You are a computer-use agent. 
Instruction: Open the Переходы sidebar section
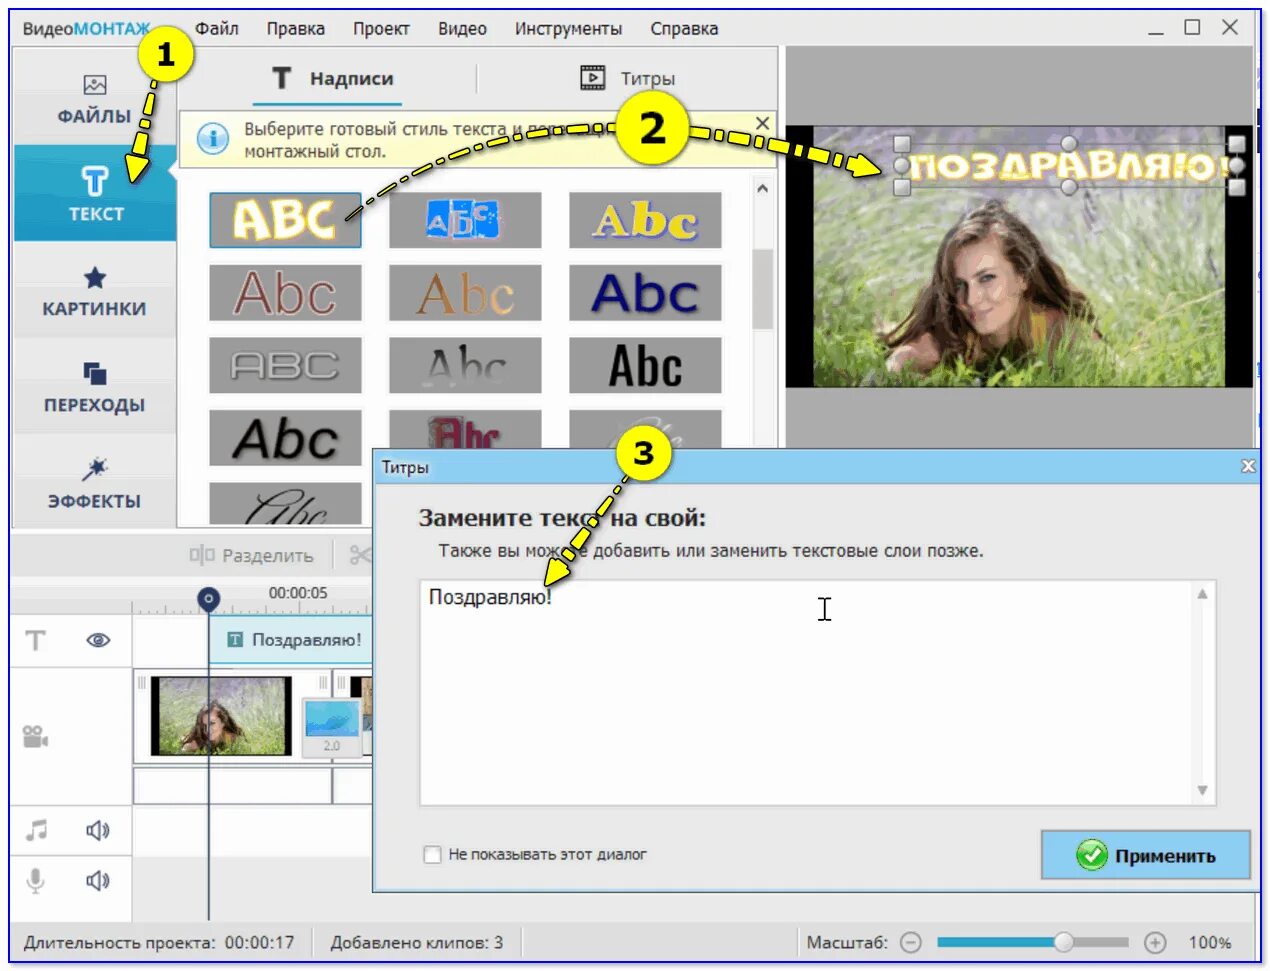(x=94, y=387)
